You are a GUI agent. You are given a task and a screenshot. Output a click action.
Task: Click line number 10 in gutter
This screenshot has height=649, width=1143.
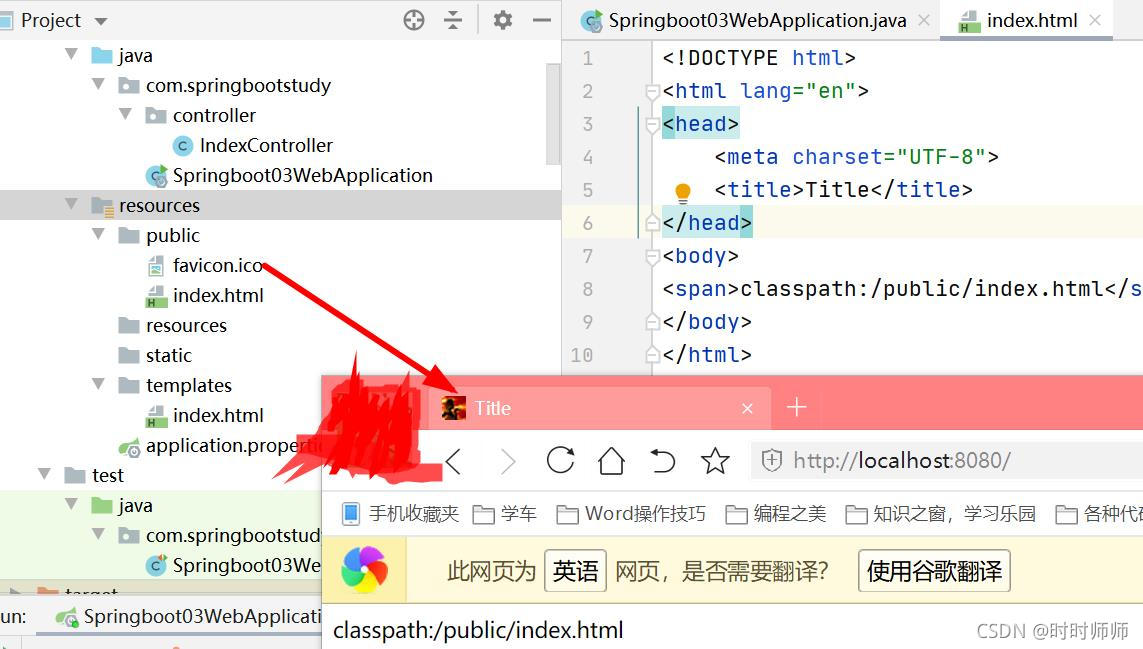(582, 355)
